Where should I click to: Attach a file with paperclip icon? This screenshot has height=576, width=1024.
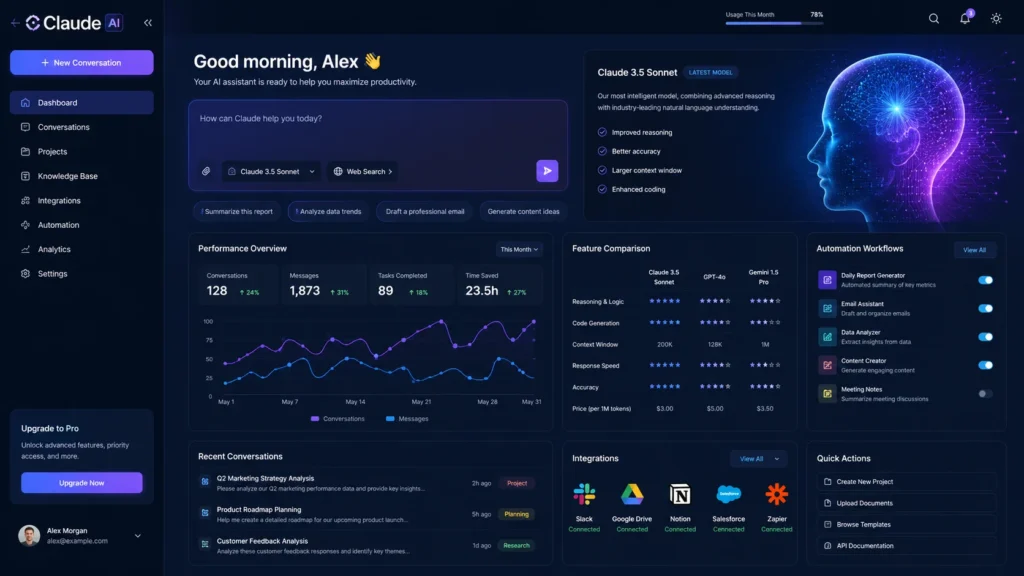coord(206,171)
